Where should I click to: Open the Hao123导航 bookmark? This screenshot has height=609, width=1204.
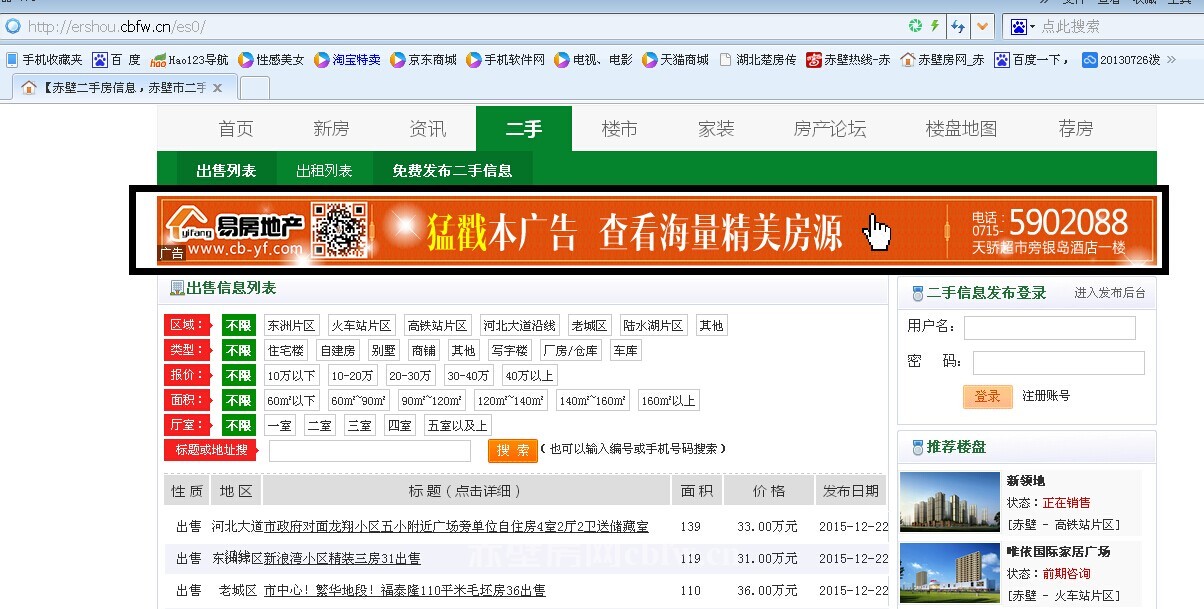[189, 60]
